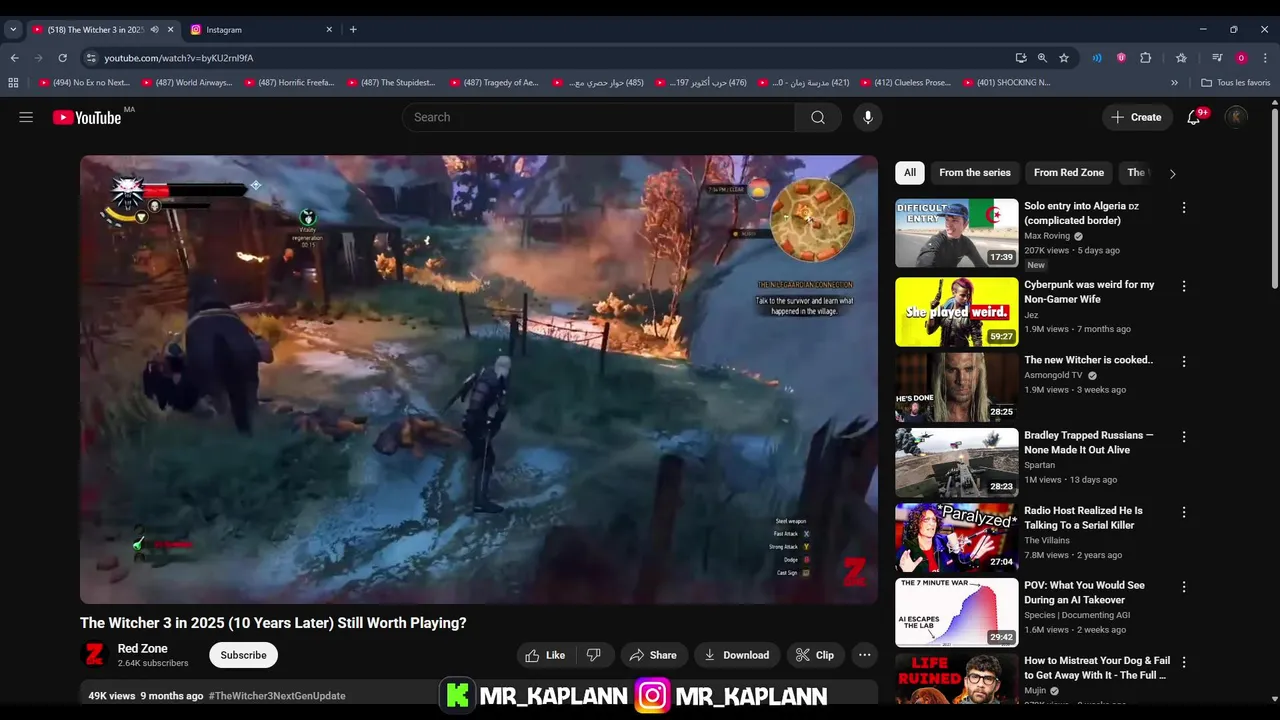The width and height of the screenshot is (1280, 720).
Task: Open options menu for Radio Host video
Action: 1184,512
